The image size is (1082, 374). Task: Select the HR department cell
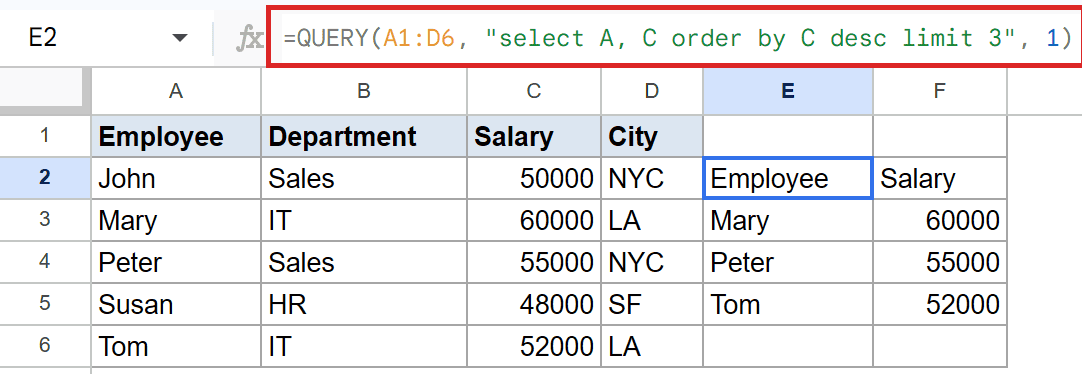click(364, 304)
